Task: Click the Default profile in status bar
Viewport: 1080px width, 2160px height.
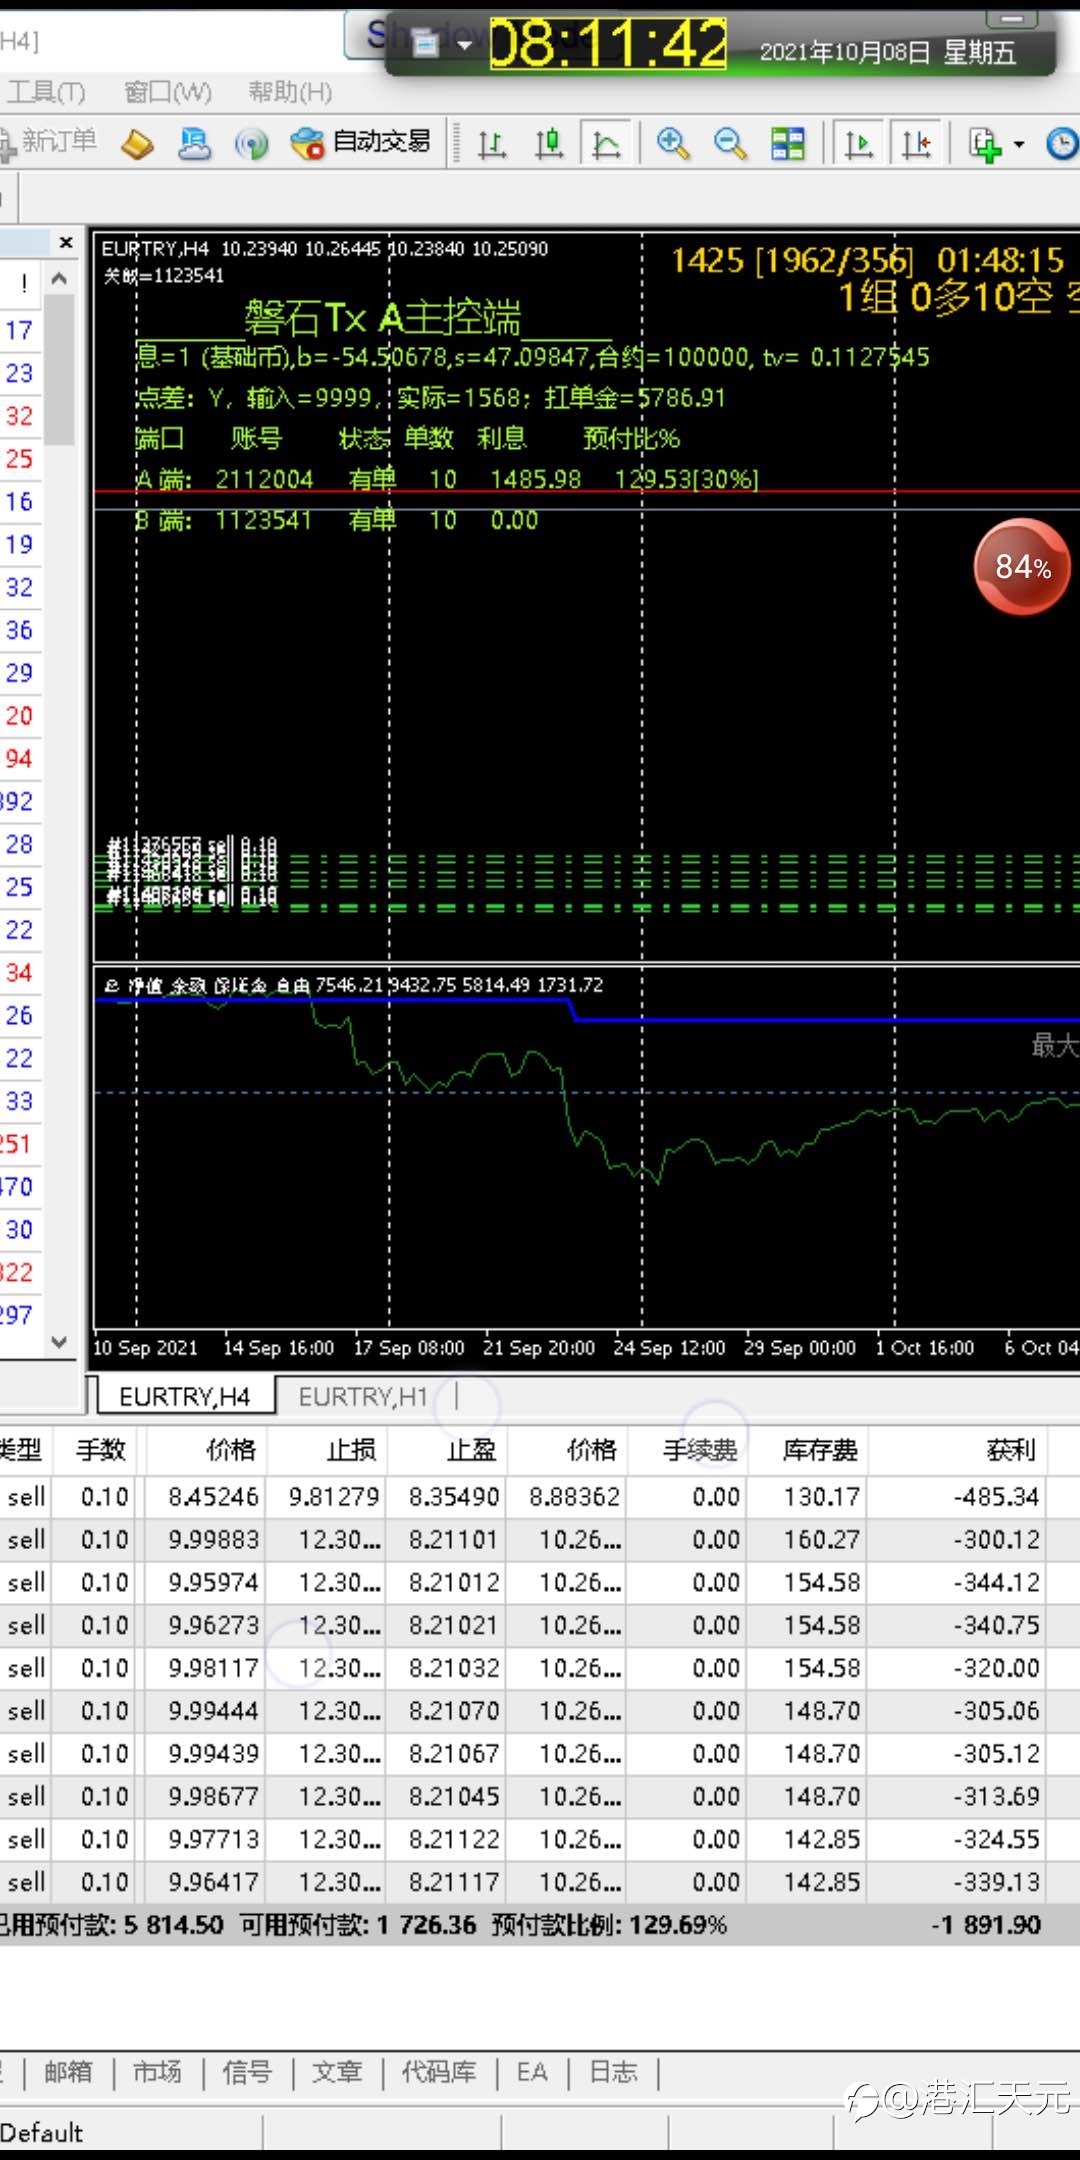Action: point(42,2133)
